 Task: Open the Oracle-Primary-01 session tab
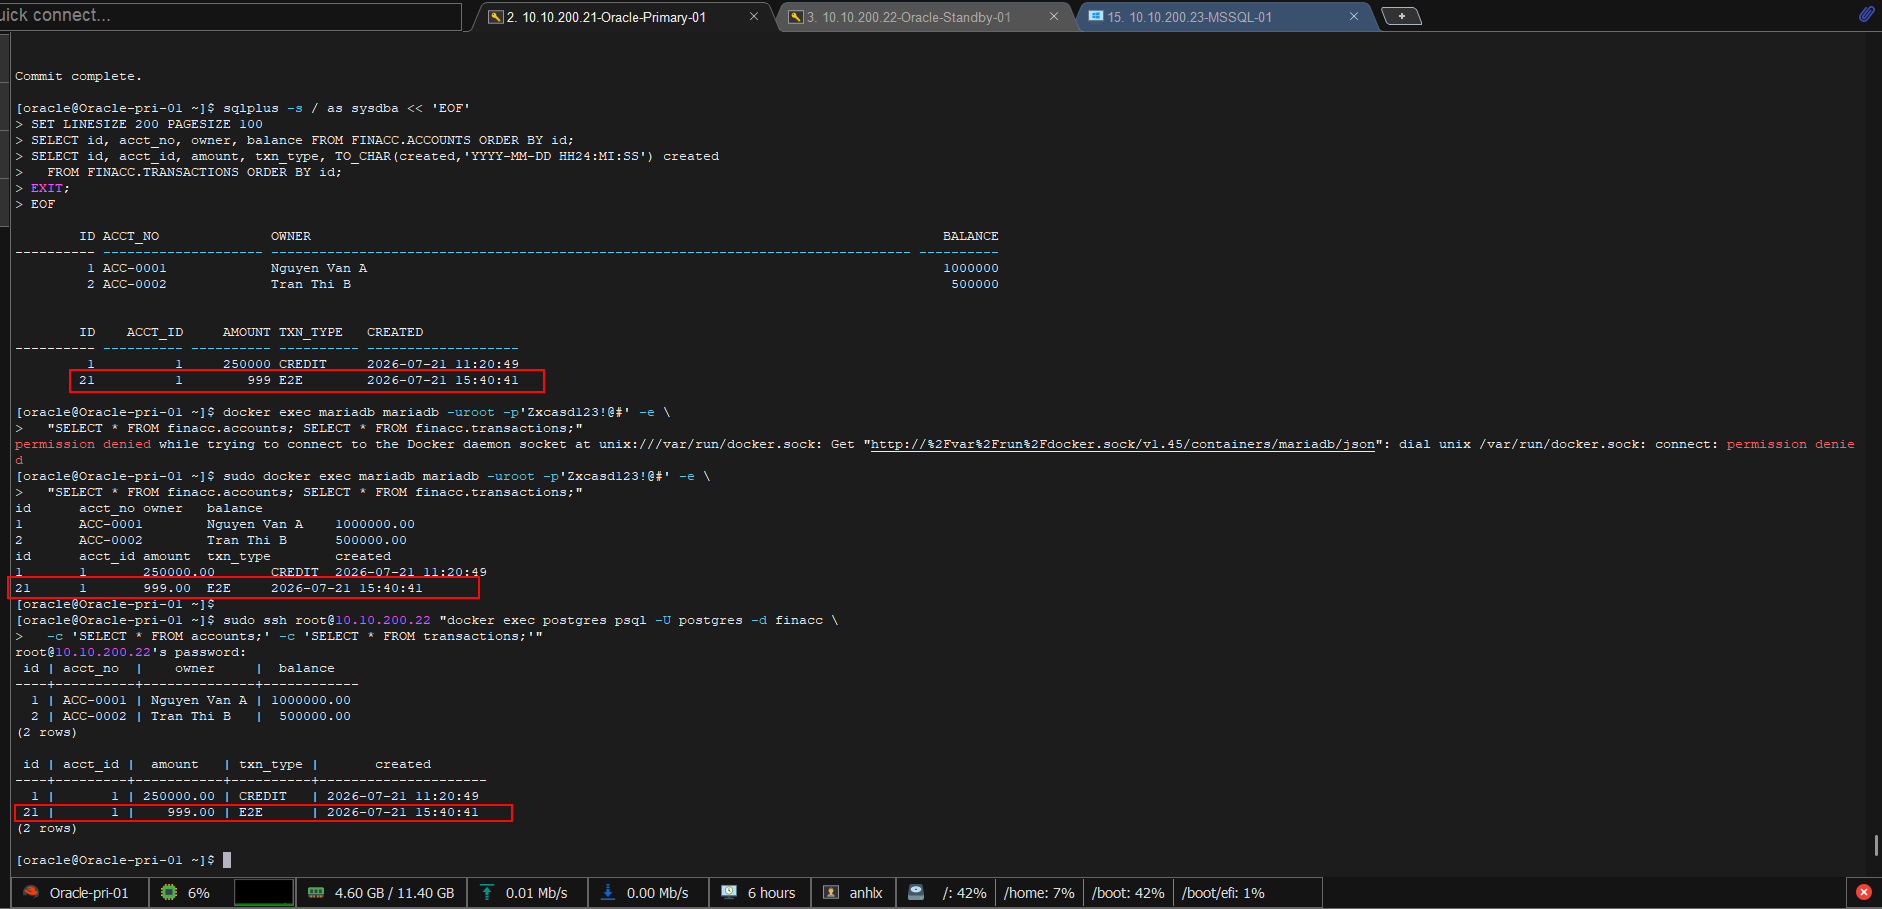coord(606,17)
